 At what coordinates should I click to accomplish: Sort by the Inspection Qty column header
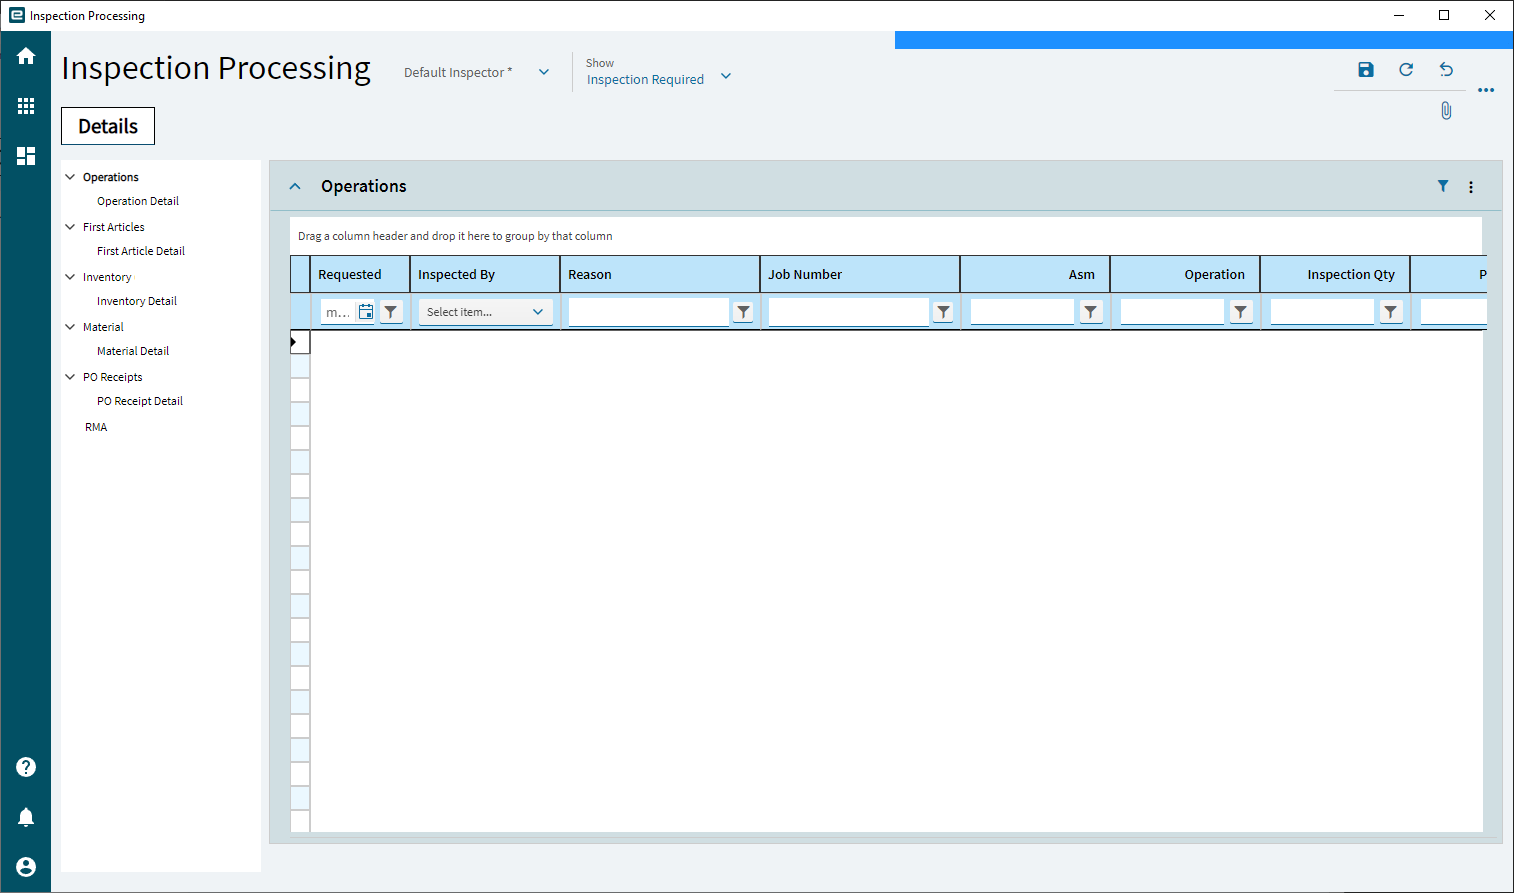(x=1335, y=274)
